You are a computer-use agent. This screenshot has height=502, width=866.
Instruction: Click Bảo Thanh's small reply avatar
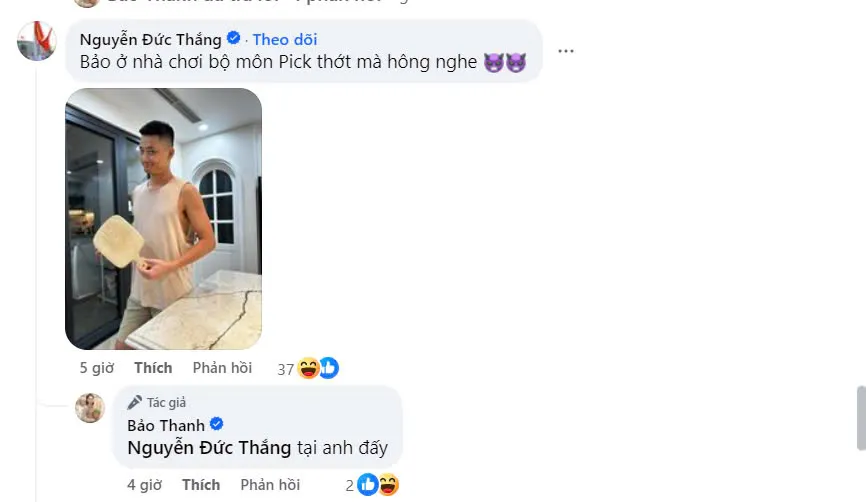[90, 407]
